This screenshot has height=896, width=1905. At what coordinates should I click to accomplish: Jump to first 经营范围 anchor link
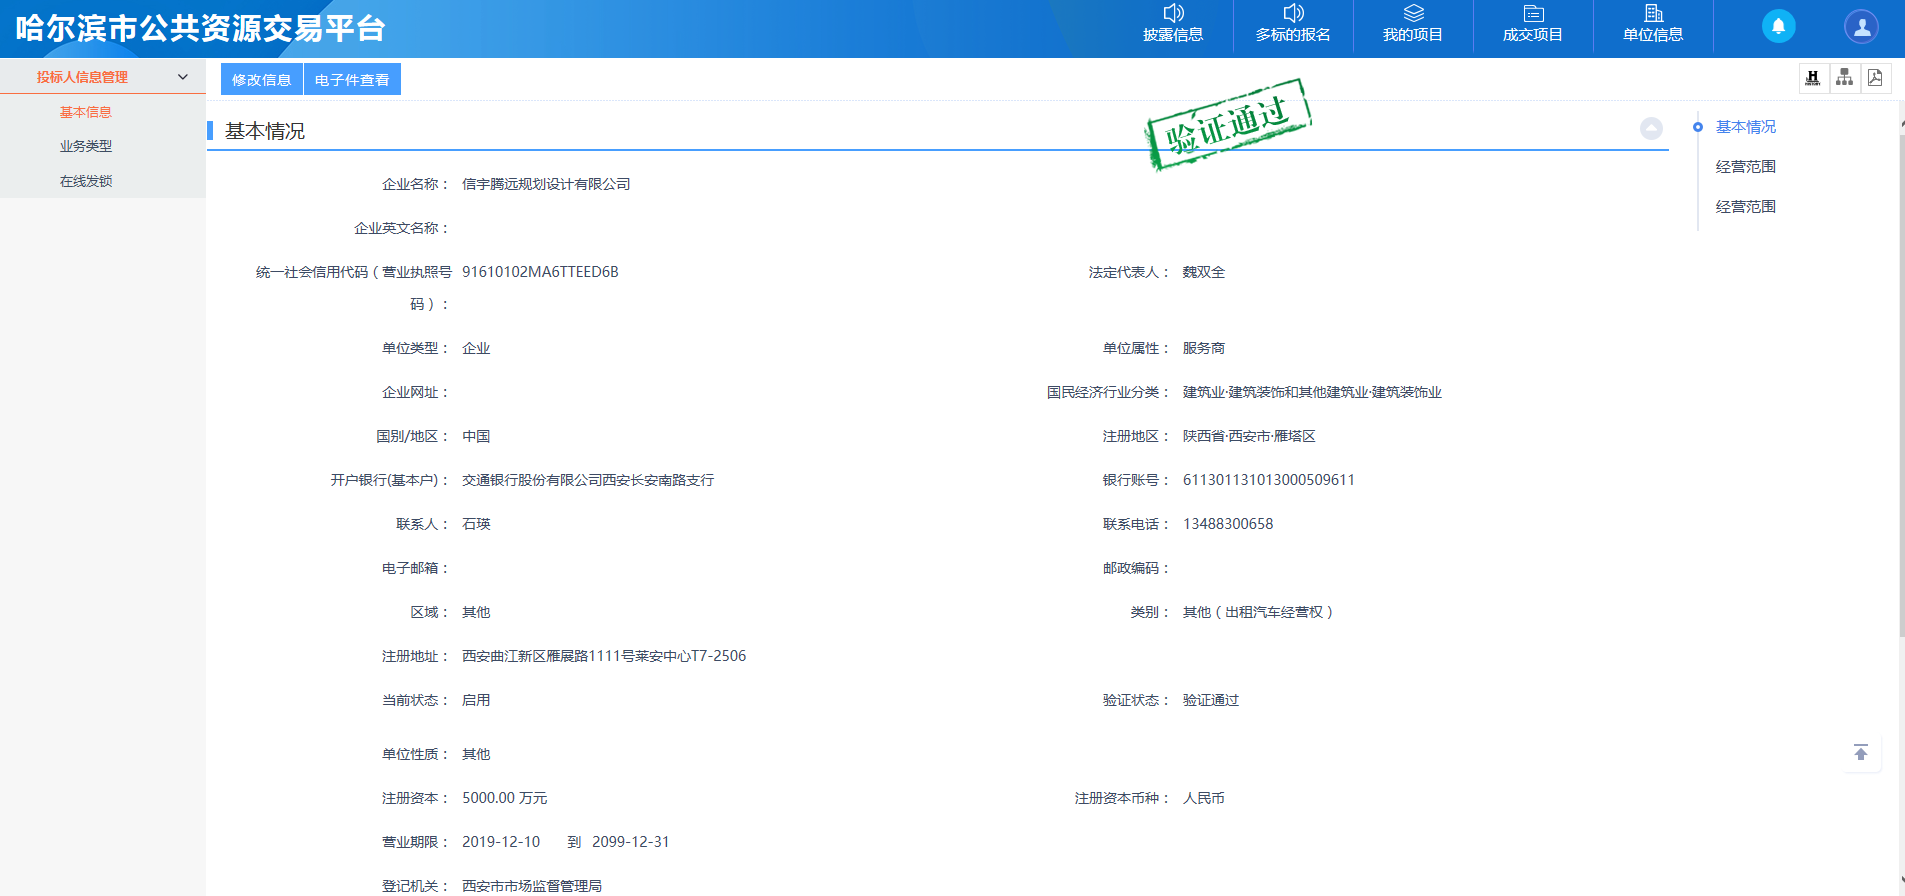(x=1745, y=167)
